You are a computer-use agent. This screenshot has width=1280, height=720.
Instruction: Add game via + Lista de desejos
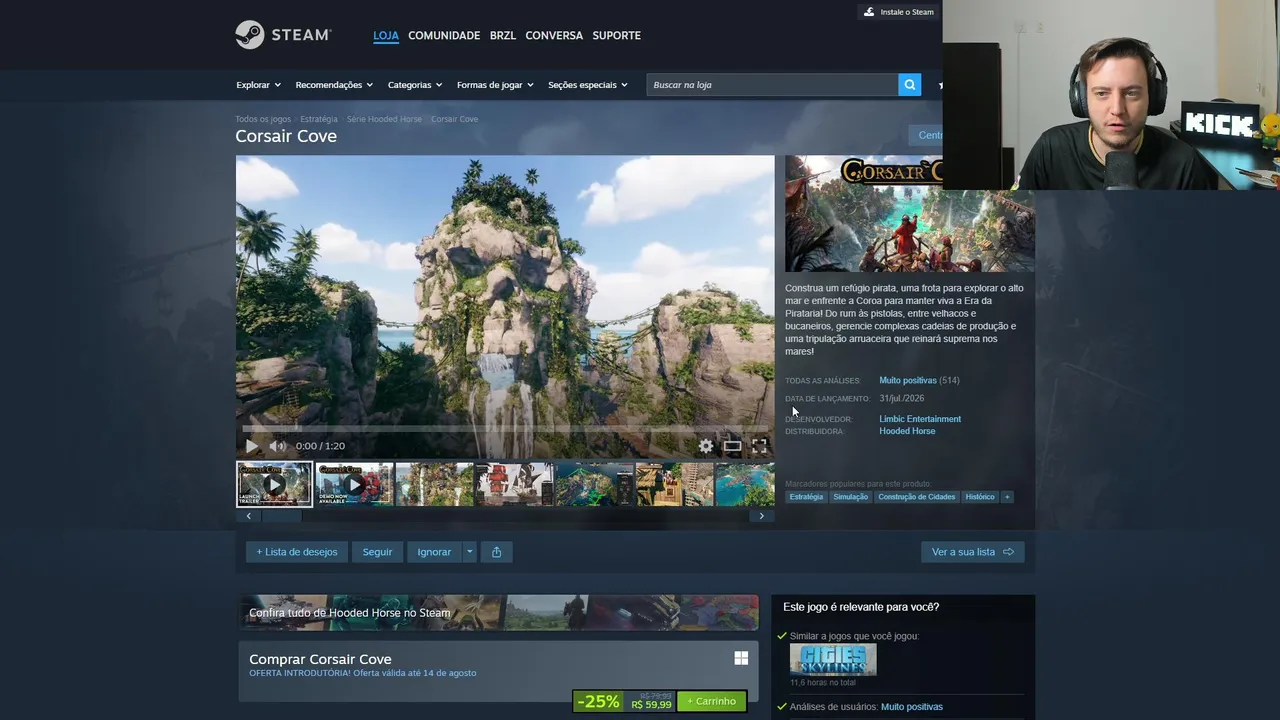297,552
